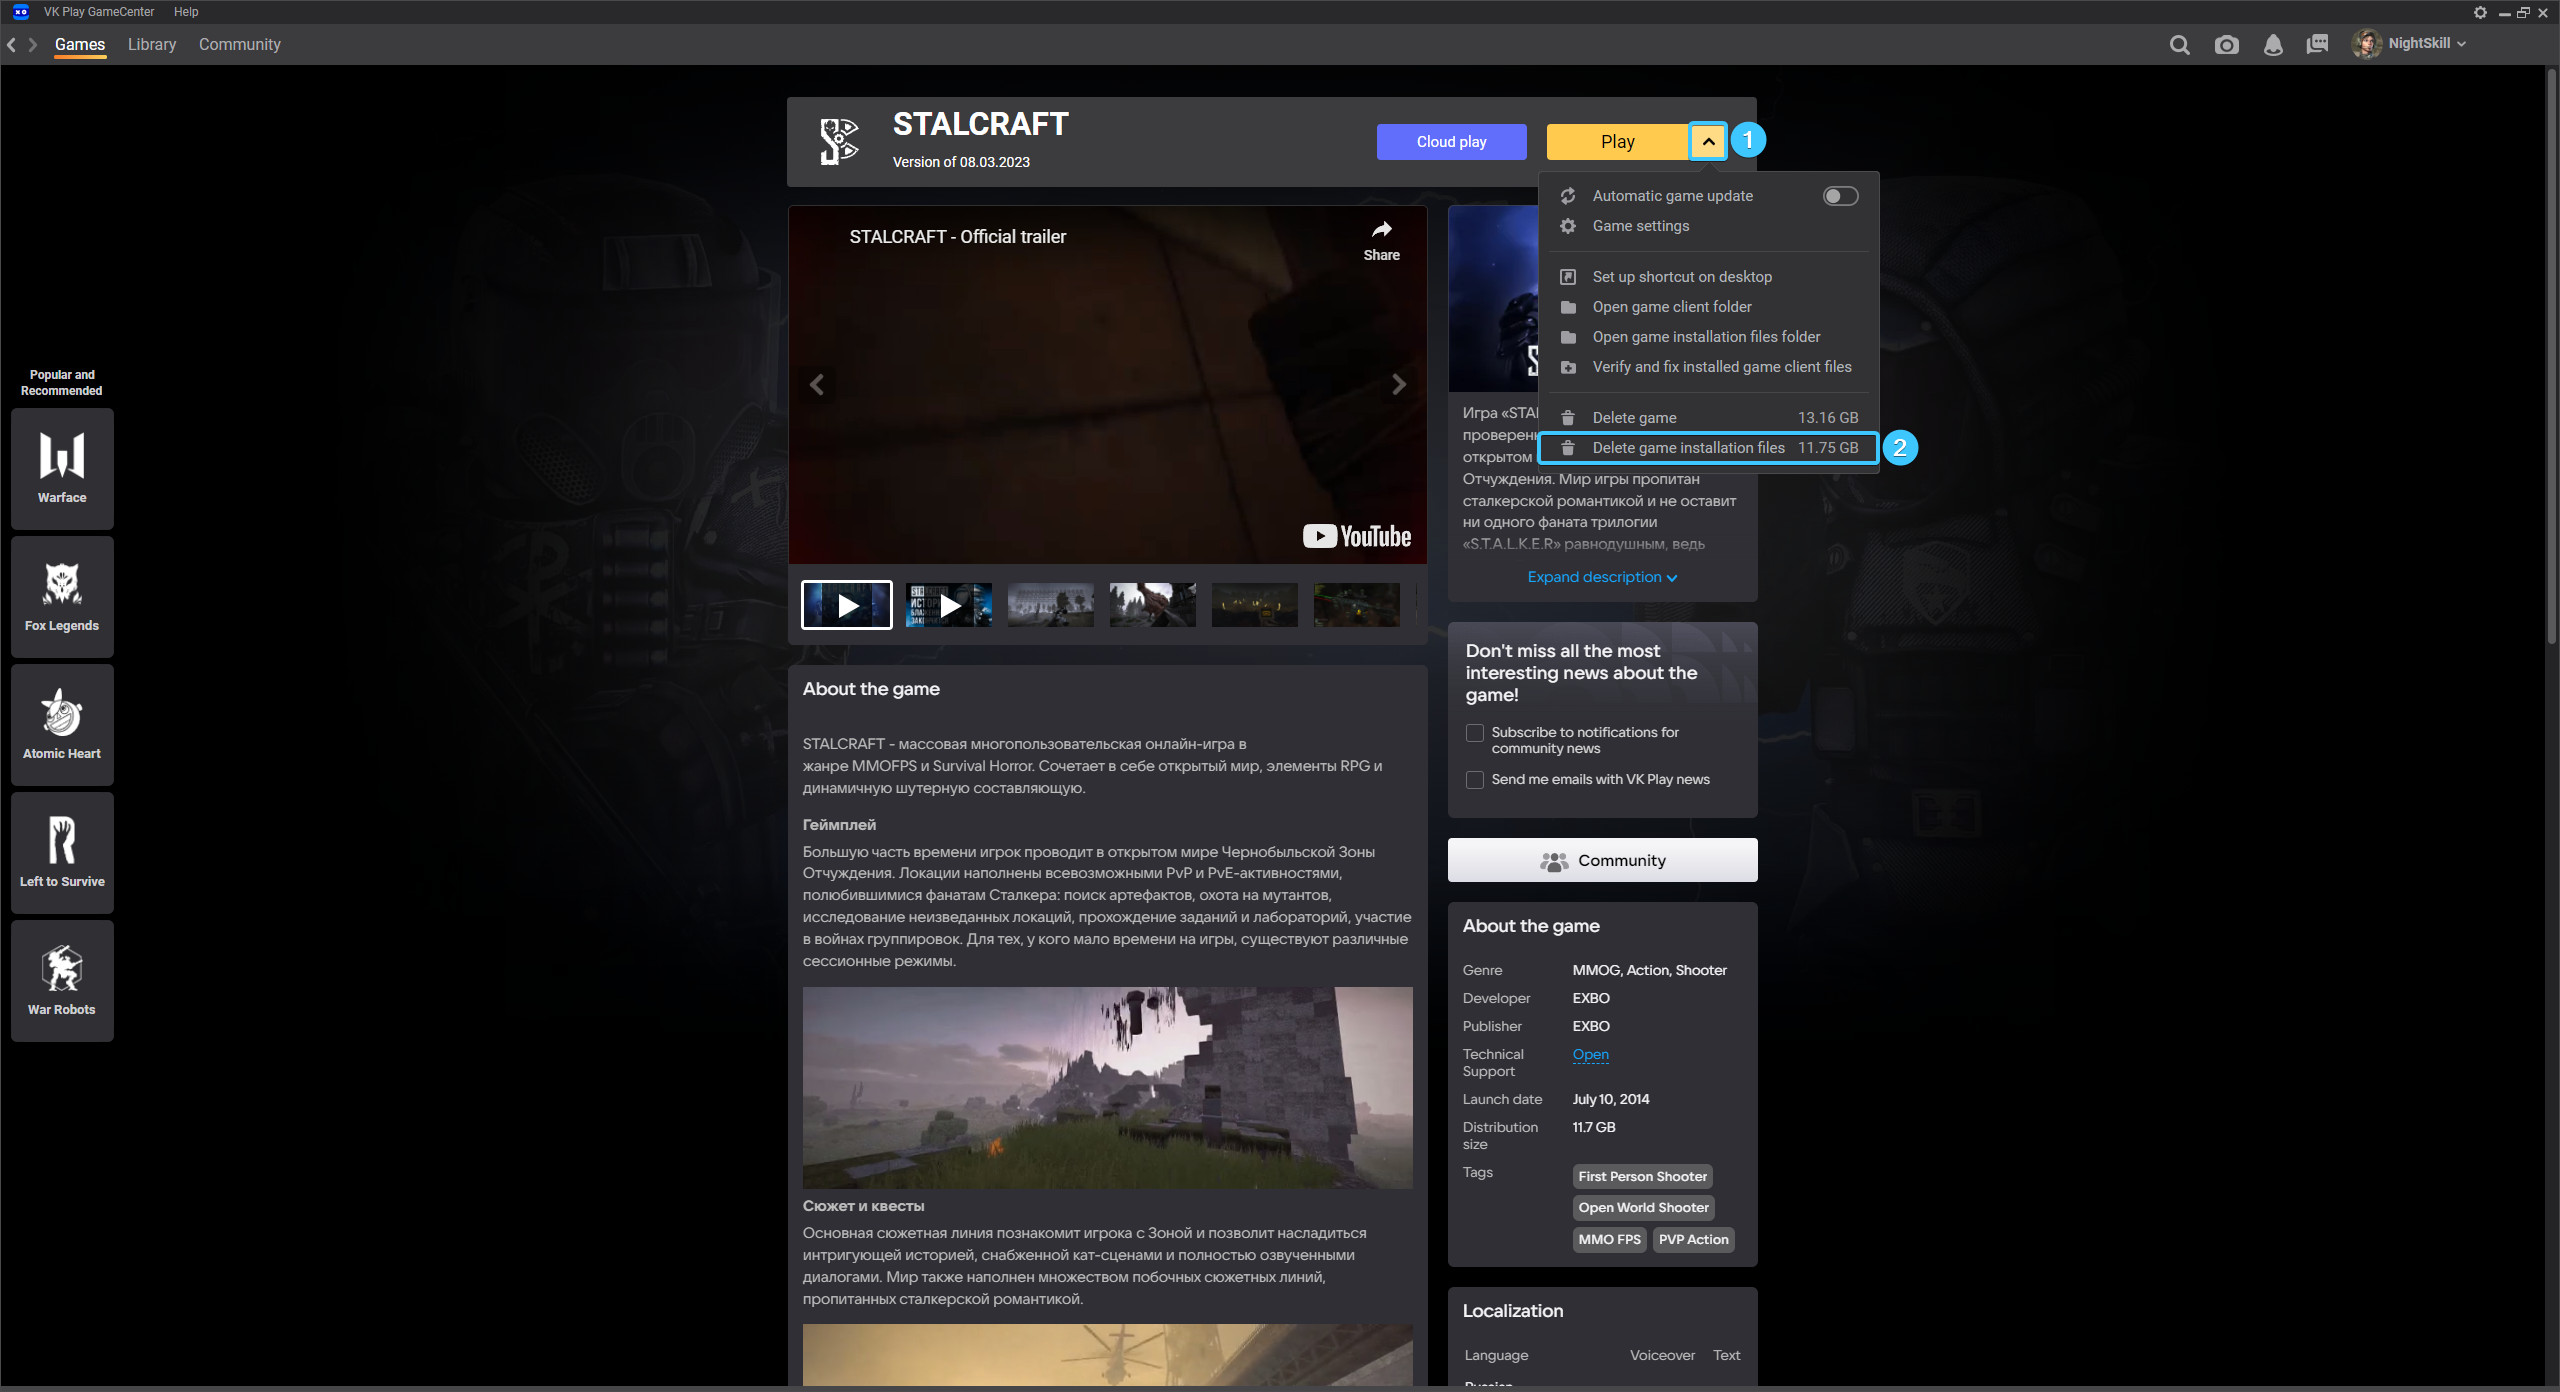Click the Open World Shooter tag

coord(1643,1207)
